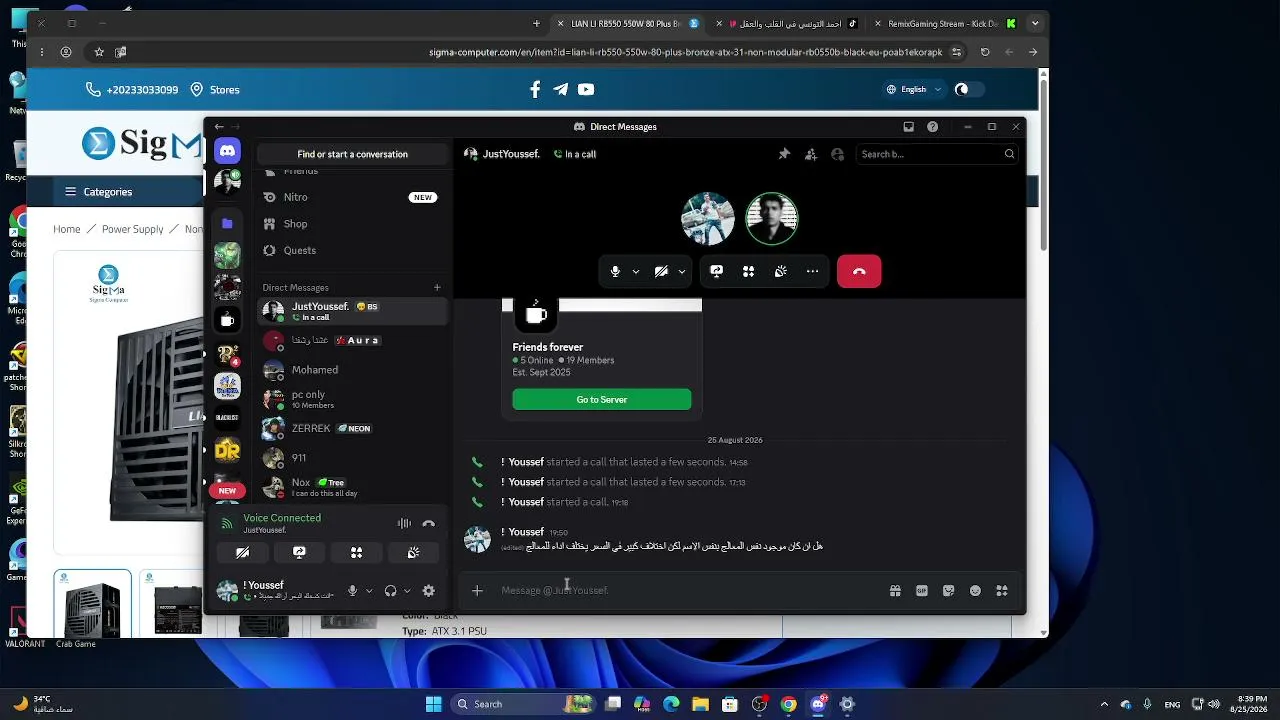Click Go to Server button

[601, 400]
